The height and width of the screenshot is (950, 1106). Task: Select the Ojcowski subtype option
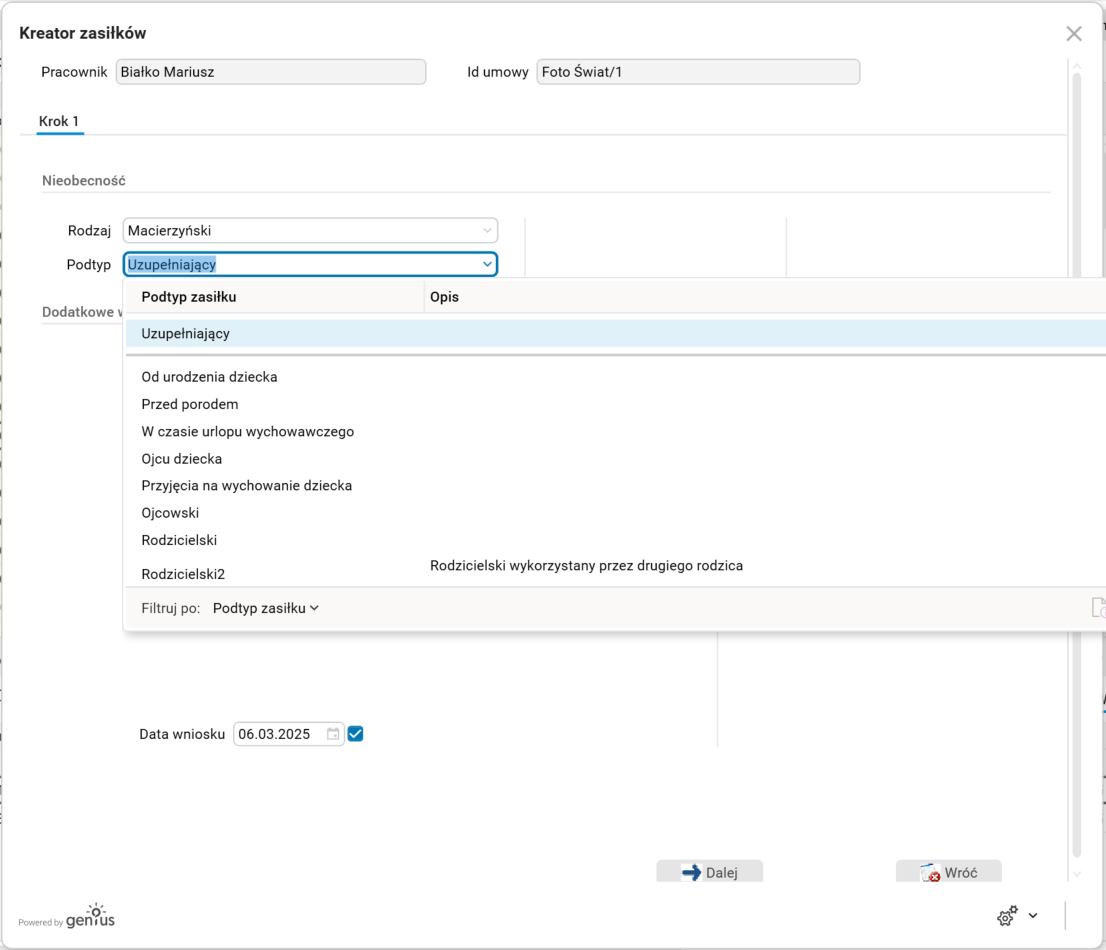tap(170, 513)
